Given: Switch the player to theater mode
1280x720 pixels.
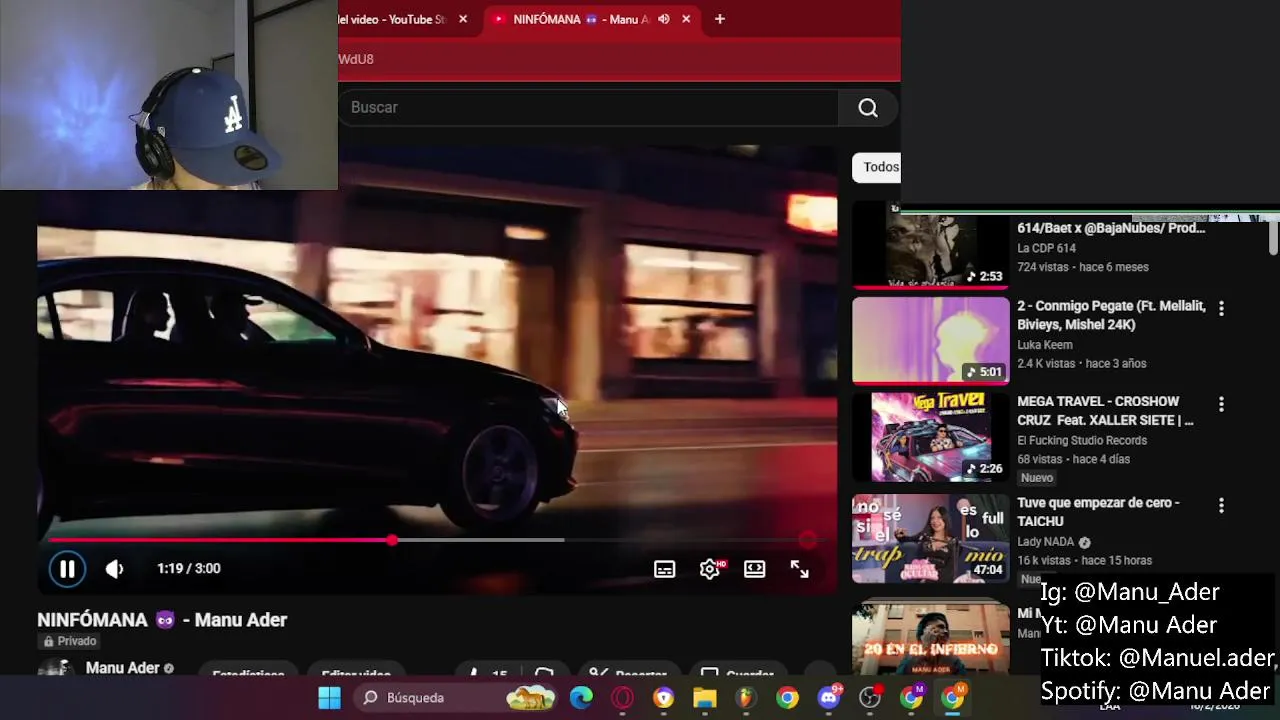Looking at the screenshot, I should coord(755,569).
